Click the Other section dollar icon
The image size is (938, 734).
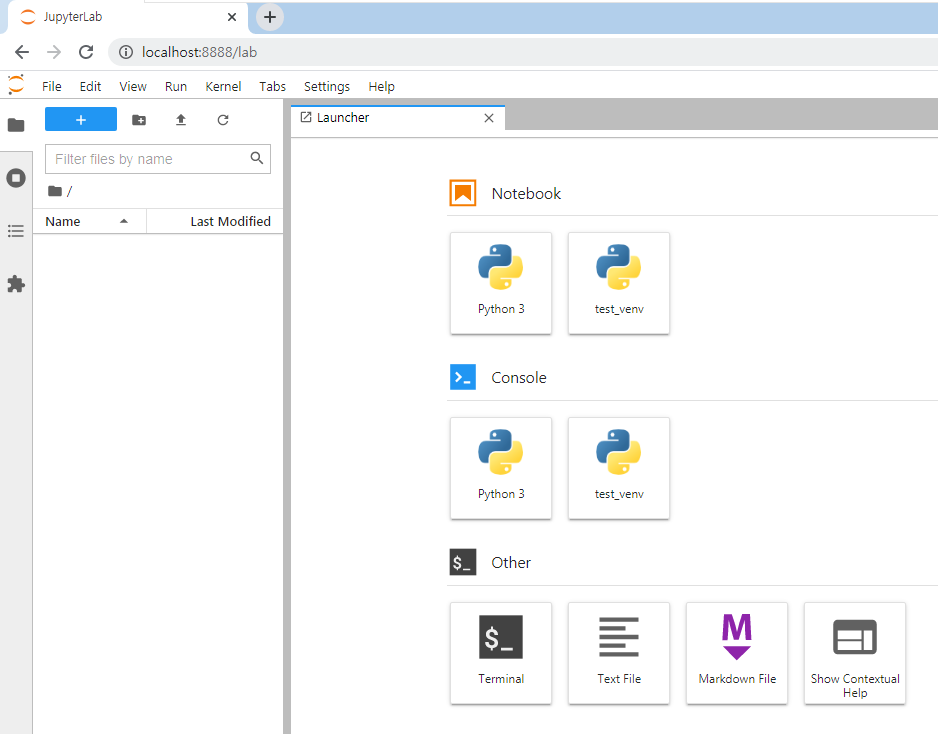click(462, 562)
